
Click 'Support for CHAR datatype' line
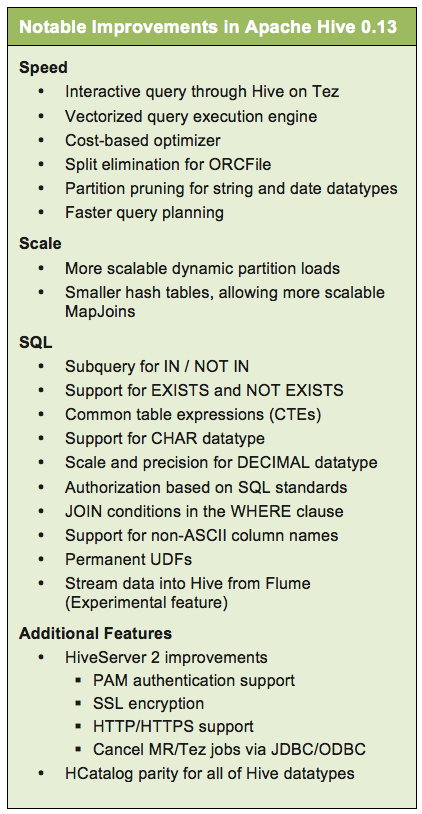click(165, 438)
